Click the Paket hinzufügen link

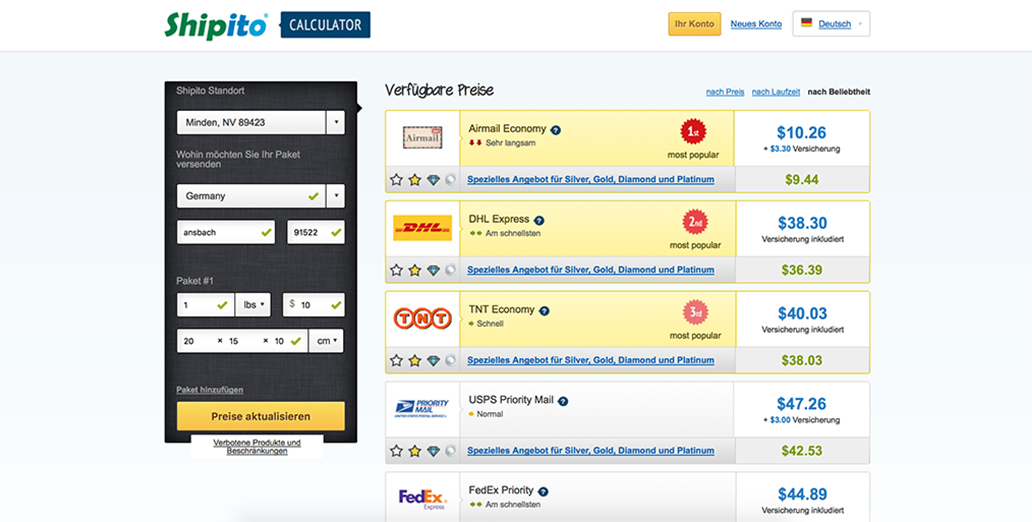(209, 390)
